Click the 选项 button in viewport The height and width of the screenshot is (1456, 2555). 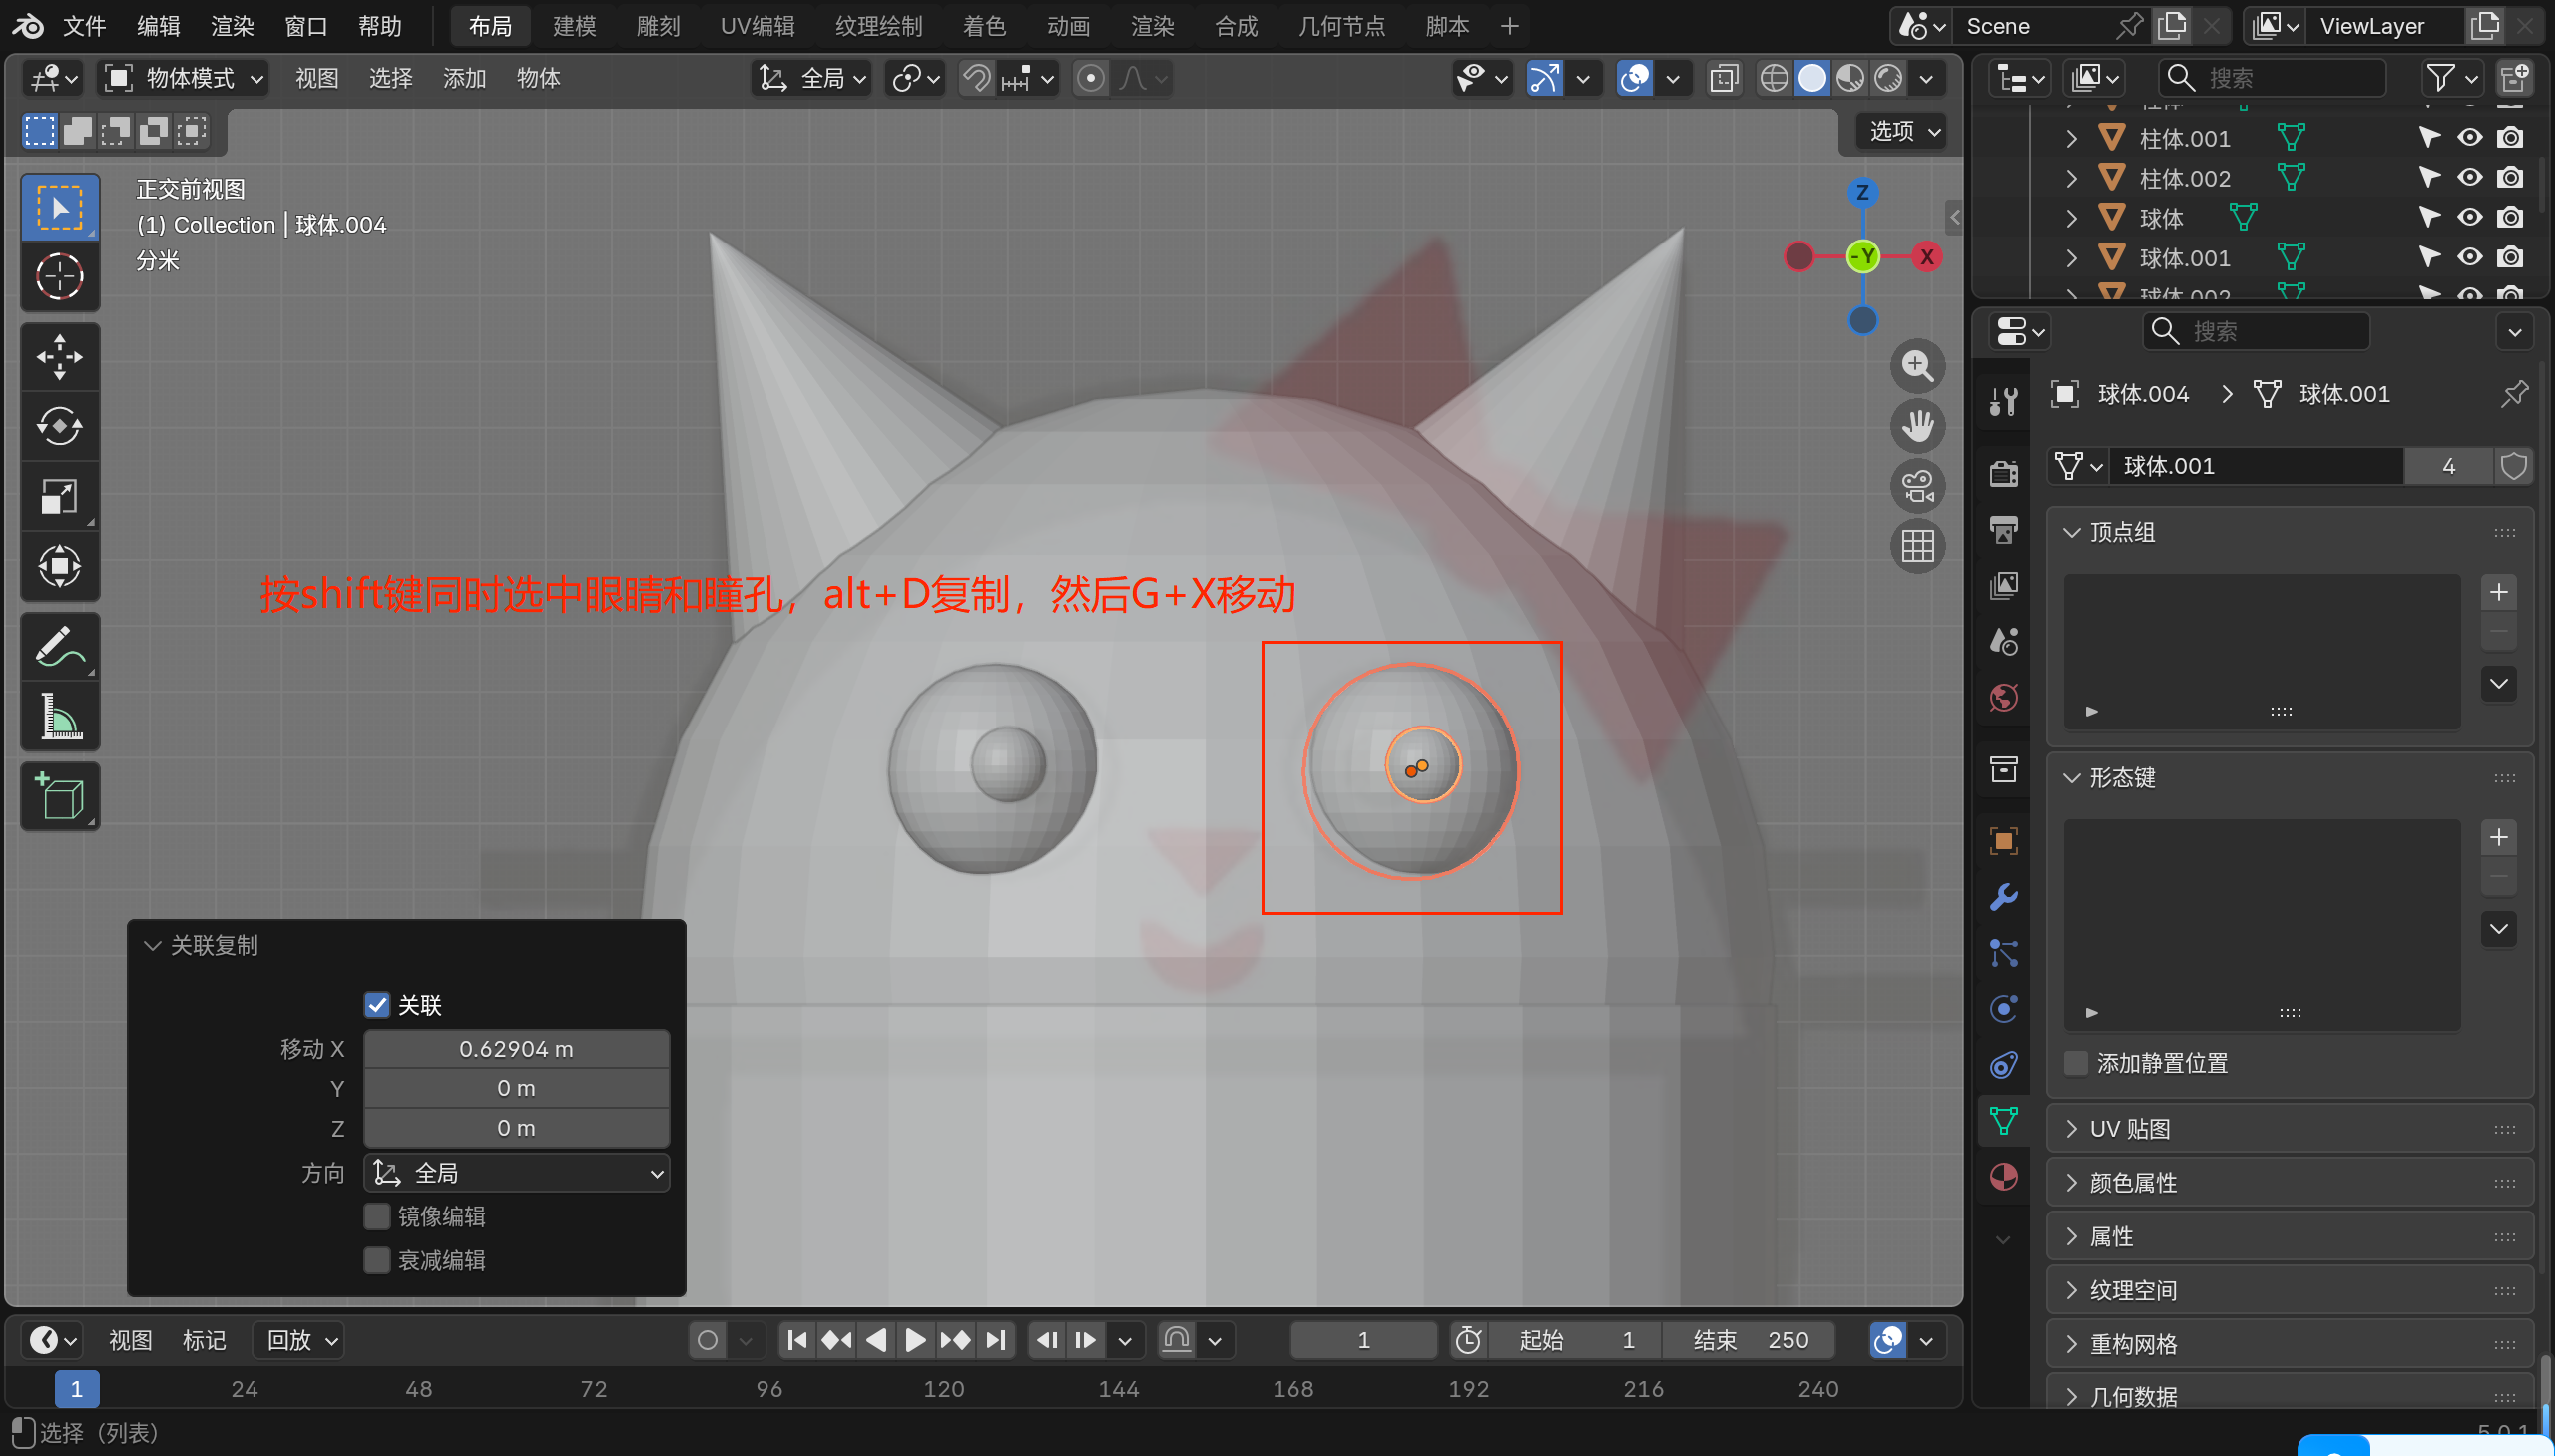click(x=1903, y=131)
